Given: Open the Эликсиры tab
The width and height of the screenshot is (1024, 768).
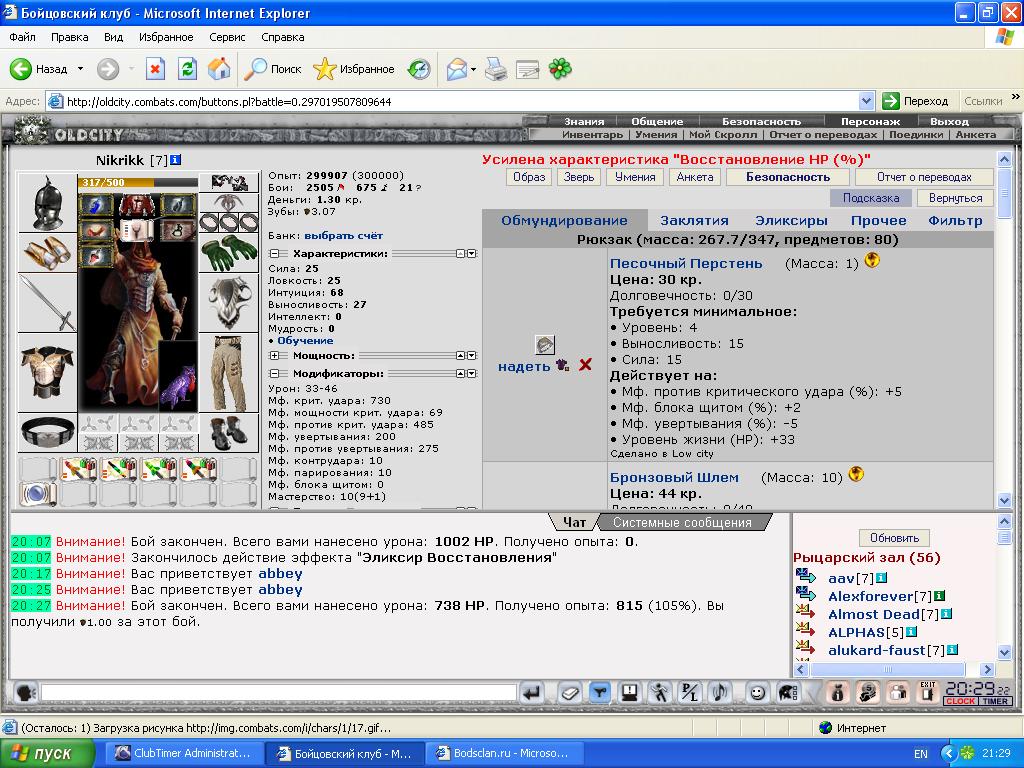Looking at the screenshot, I should (x=791, y=221).
